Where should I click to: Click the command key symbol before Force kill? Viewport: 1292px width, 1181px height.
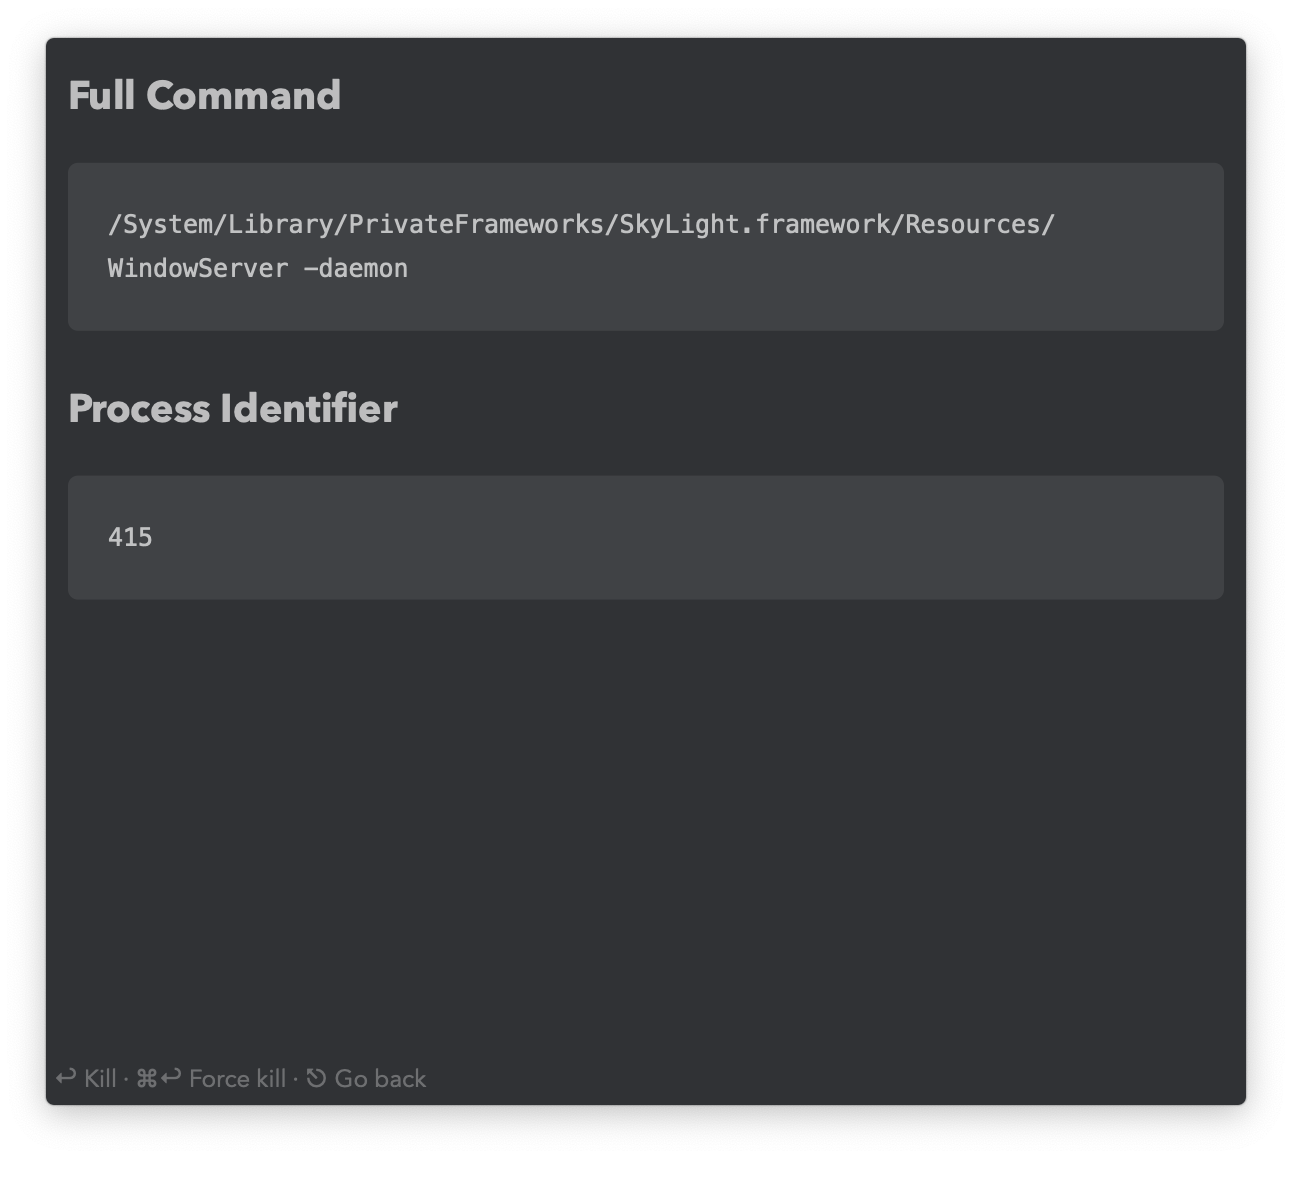tap(146, 1078)
